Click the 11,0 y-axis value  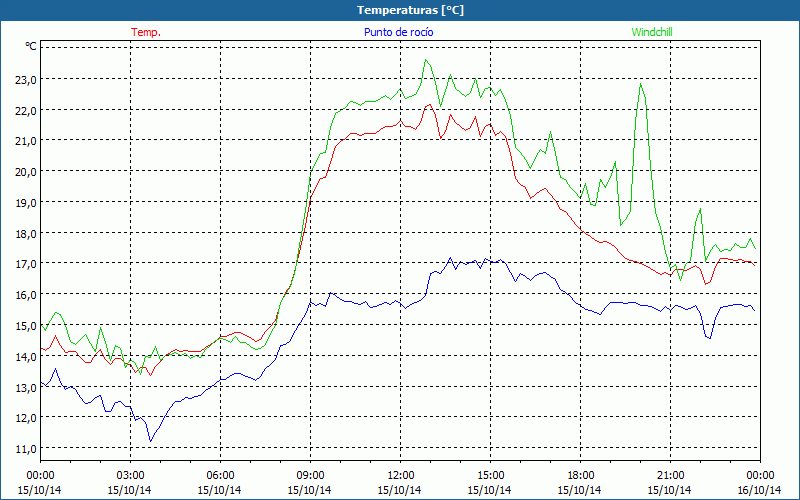[28, 449]
